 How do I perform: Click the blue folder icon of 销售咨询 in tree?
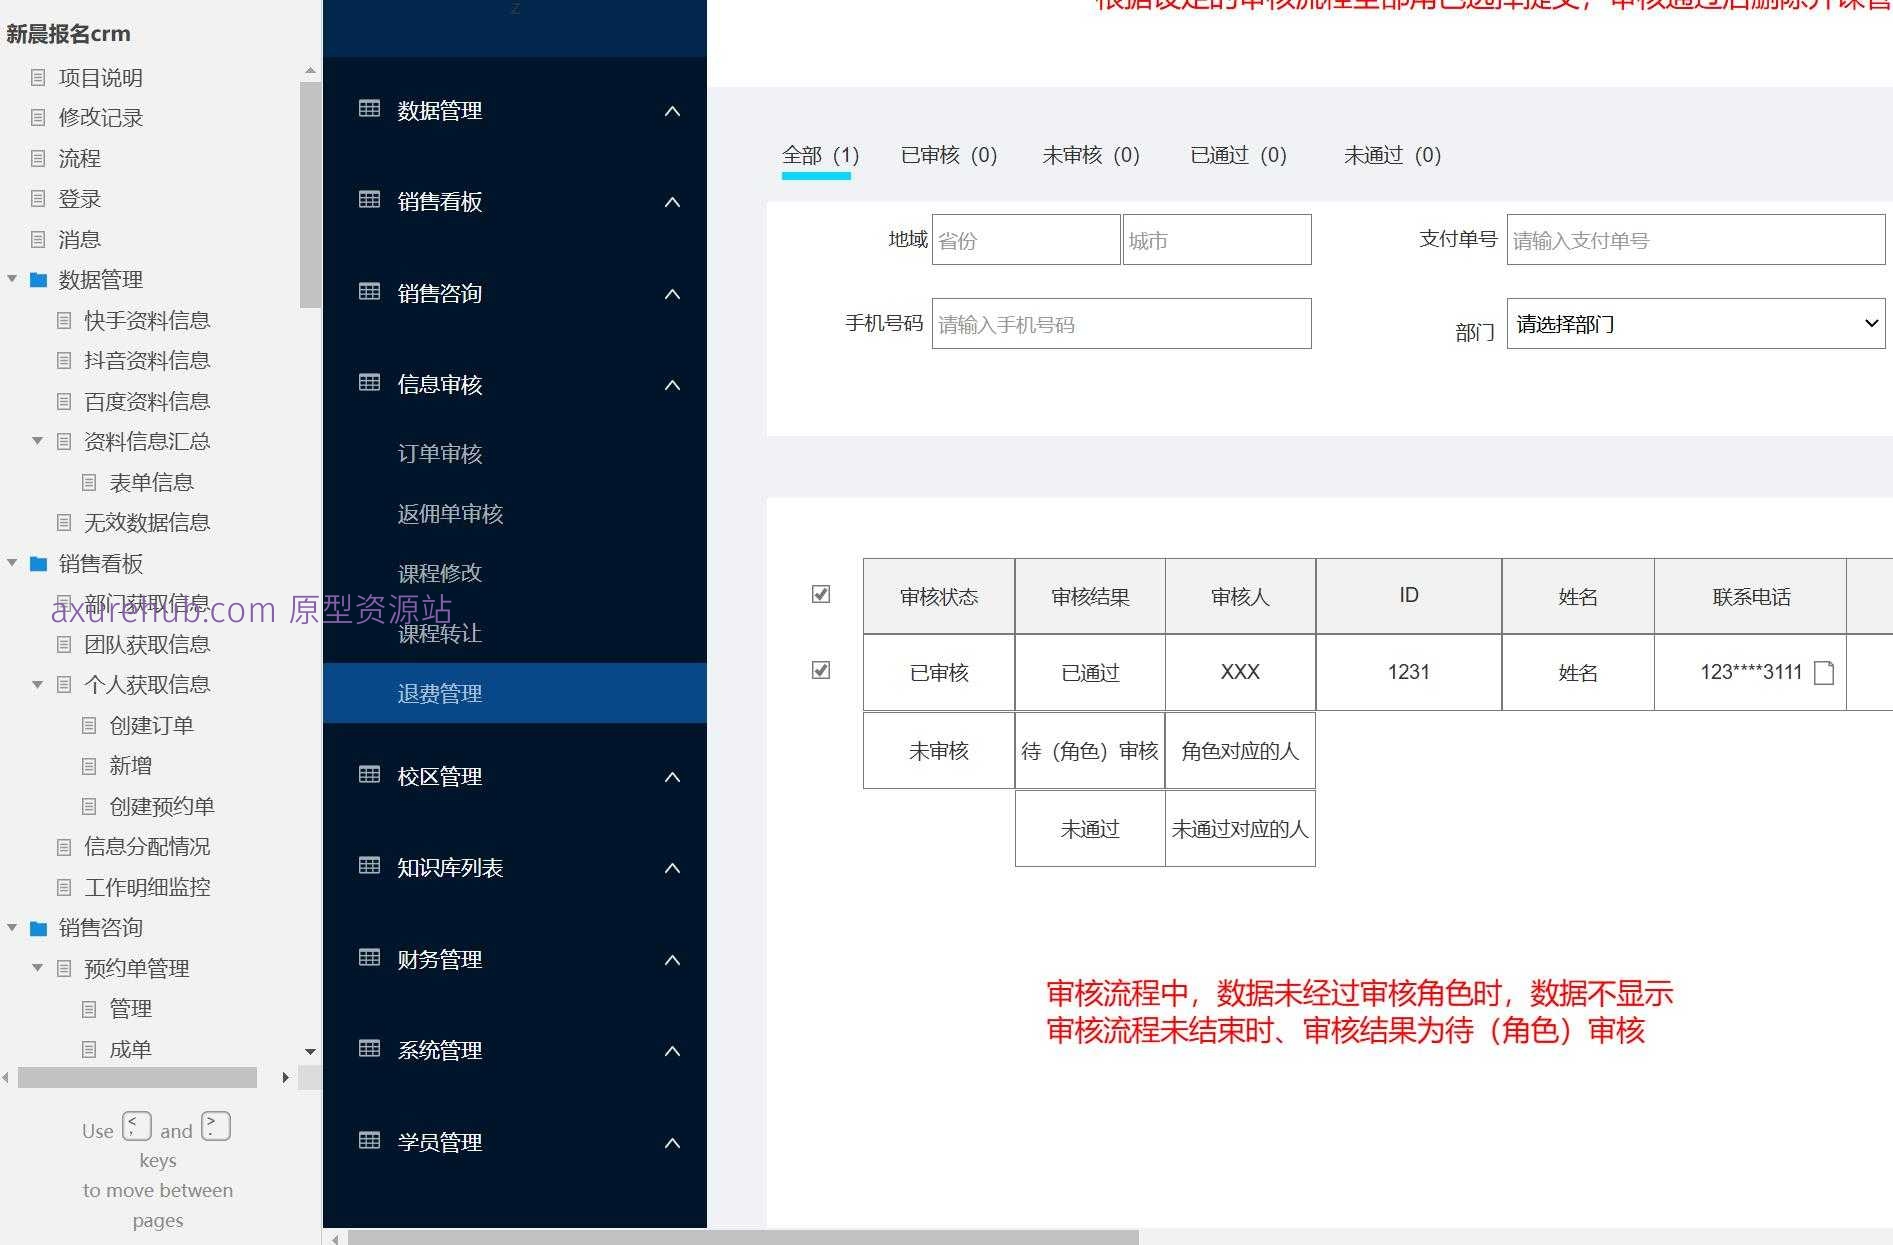click(39, 928)
